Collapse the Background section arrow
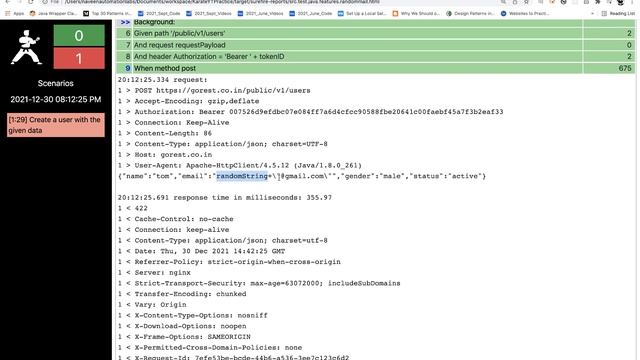 (125, 22)
